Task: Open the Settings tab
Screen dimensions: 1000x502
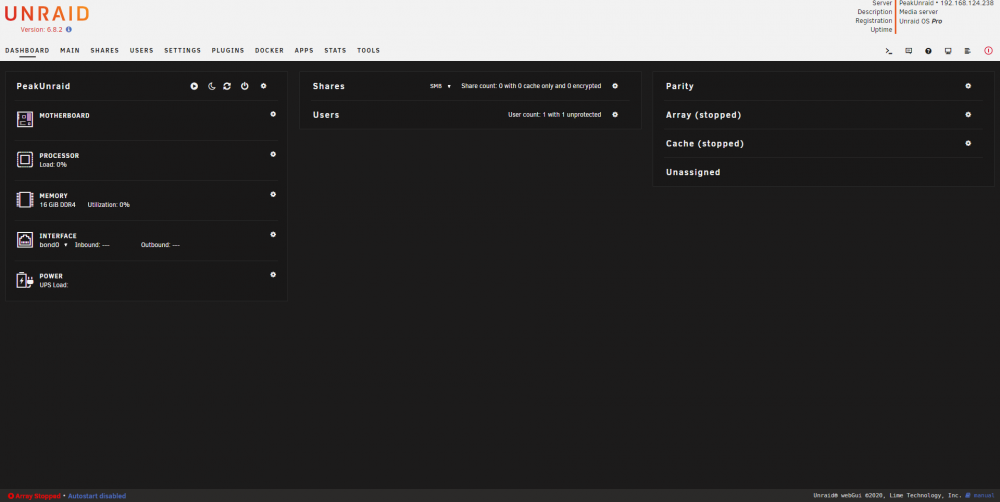Action: pos(182,50)
